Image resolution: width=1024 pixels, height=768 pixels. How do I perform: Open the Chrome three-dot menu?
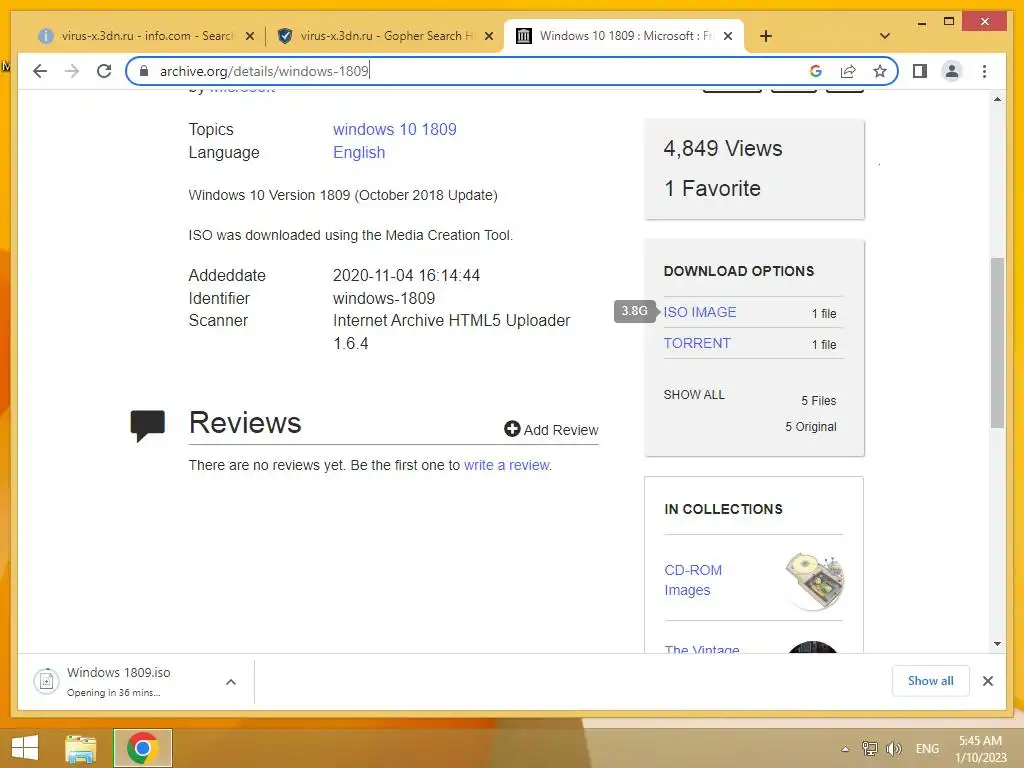pos(984,71)
